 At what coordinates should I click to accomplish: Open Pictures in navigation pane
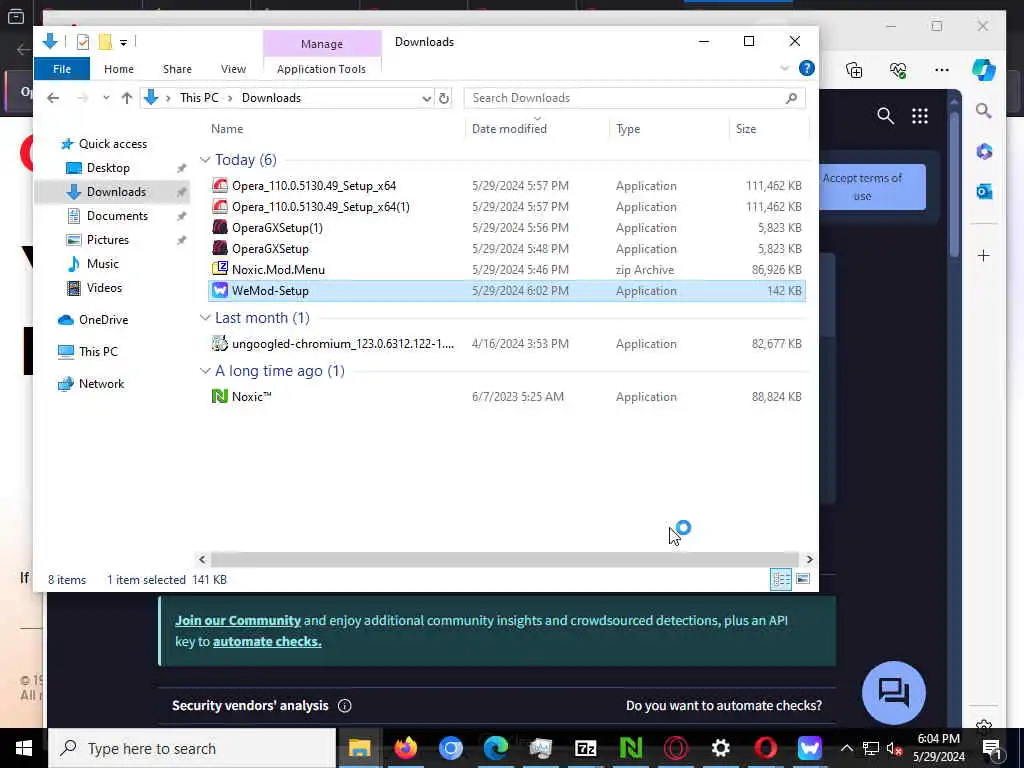click(108, 240)
